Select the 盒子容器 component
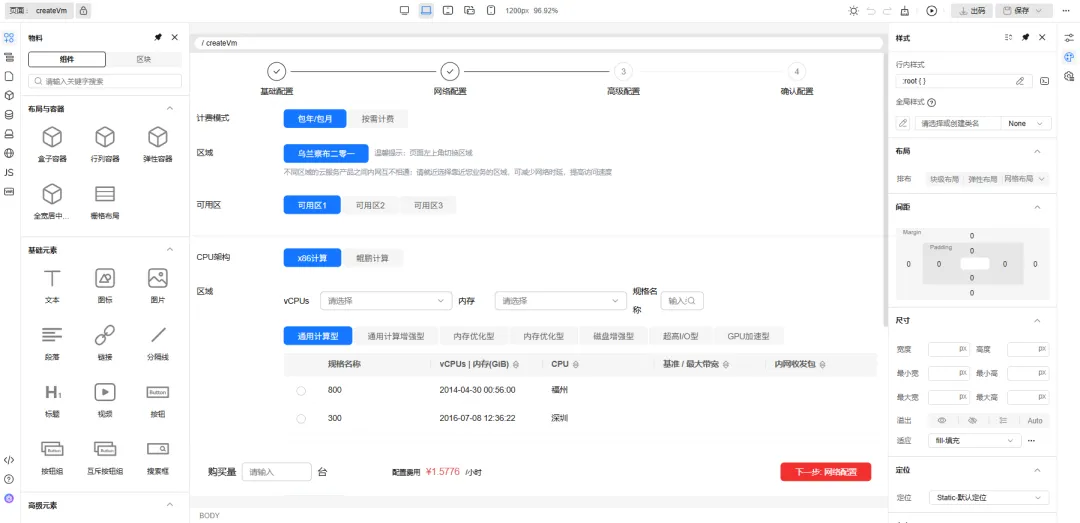 pos(52,144)
